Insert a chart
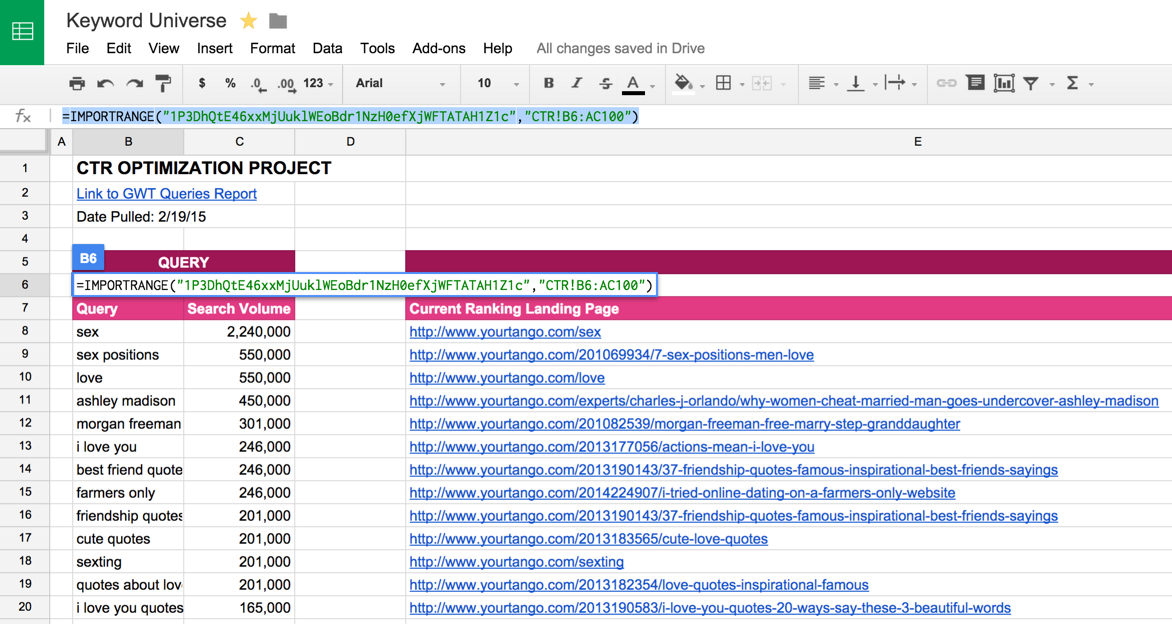1172x624 pixels. [1004, 84]
